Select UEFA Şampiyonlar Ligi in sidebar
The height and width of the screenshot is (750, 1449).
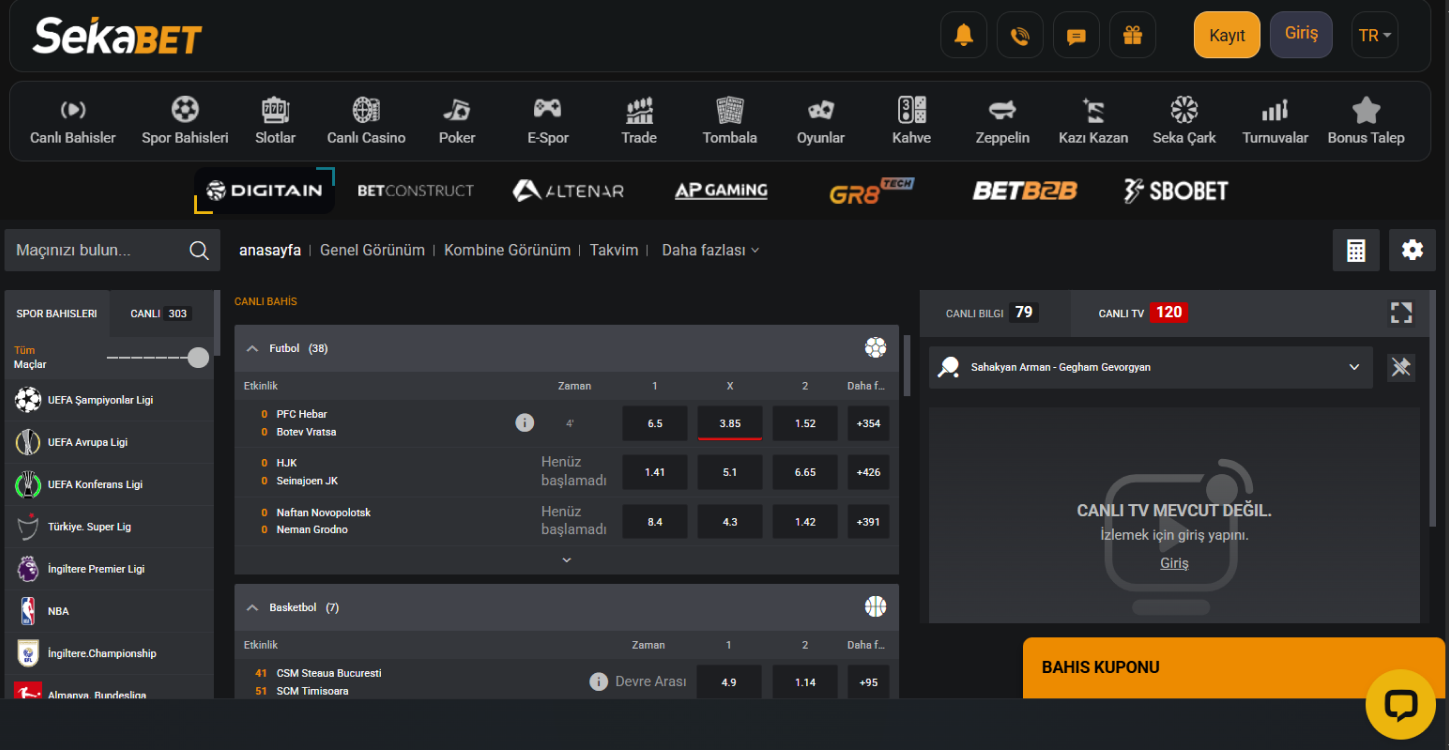pyautogui.click(x=109, y=400)
